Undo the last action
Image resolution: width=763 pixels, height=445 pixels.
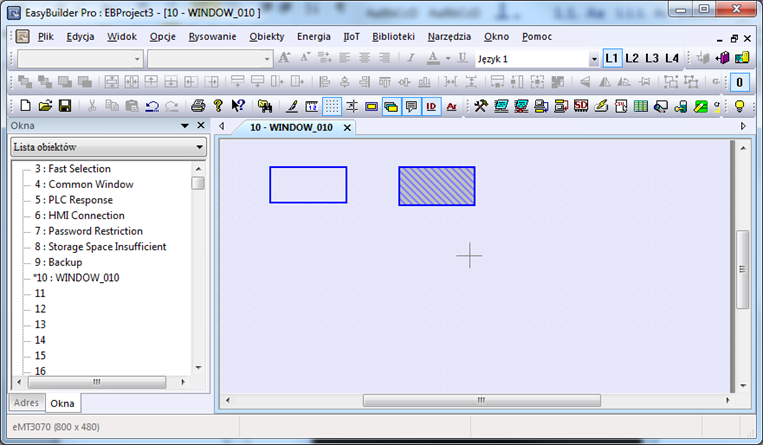152,106
